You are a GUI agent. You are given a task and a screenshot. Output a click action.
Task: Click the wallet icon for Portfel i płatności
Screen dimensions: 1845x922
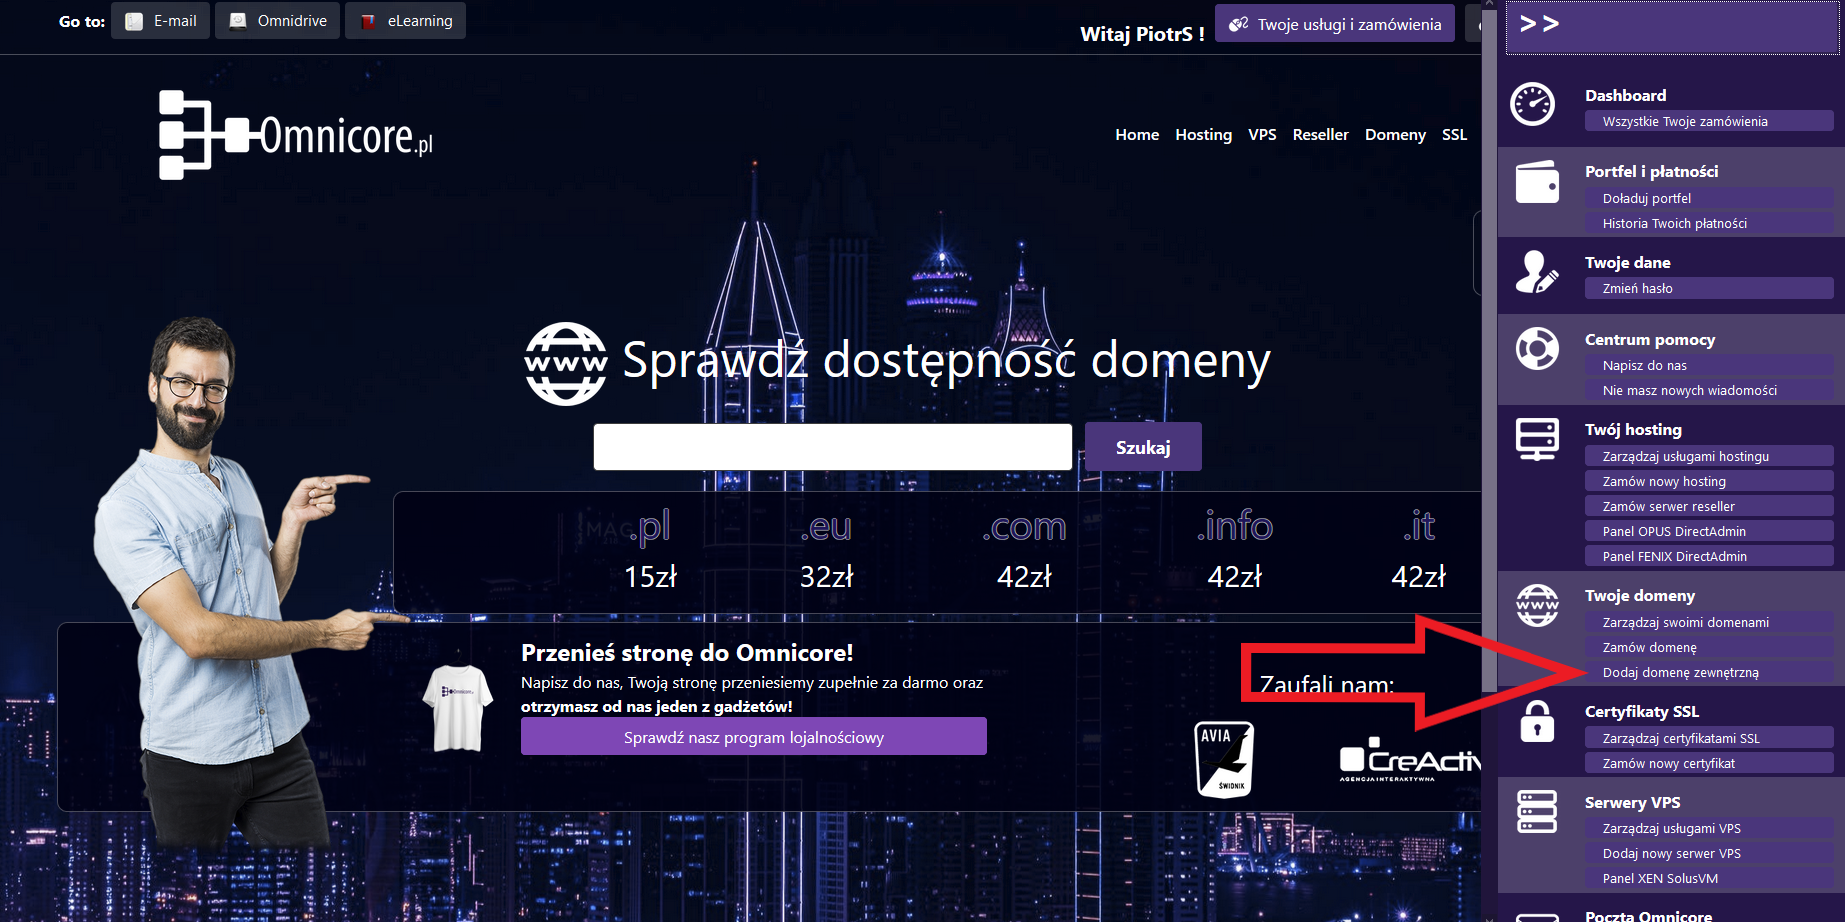click(x=1537, y=183)
